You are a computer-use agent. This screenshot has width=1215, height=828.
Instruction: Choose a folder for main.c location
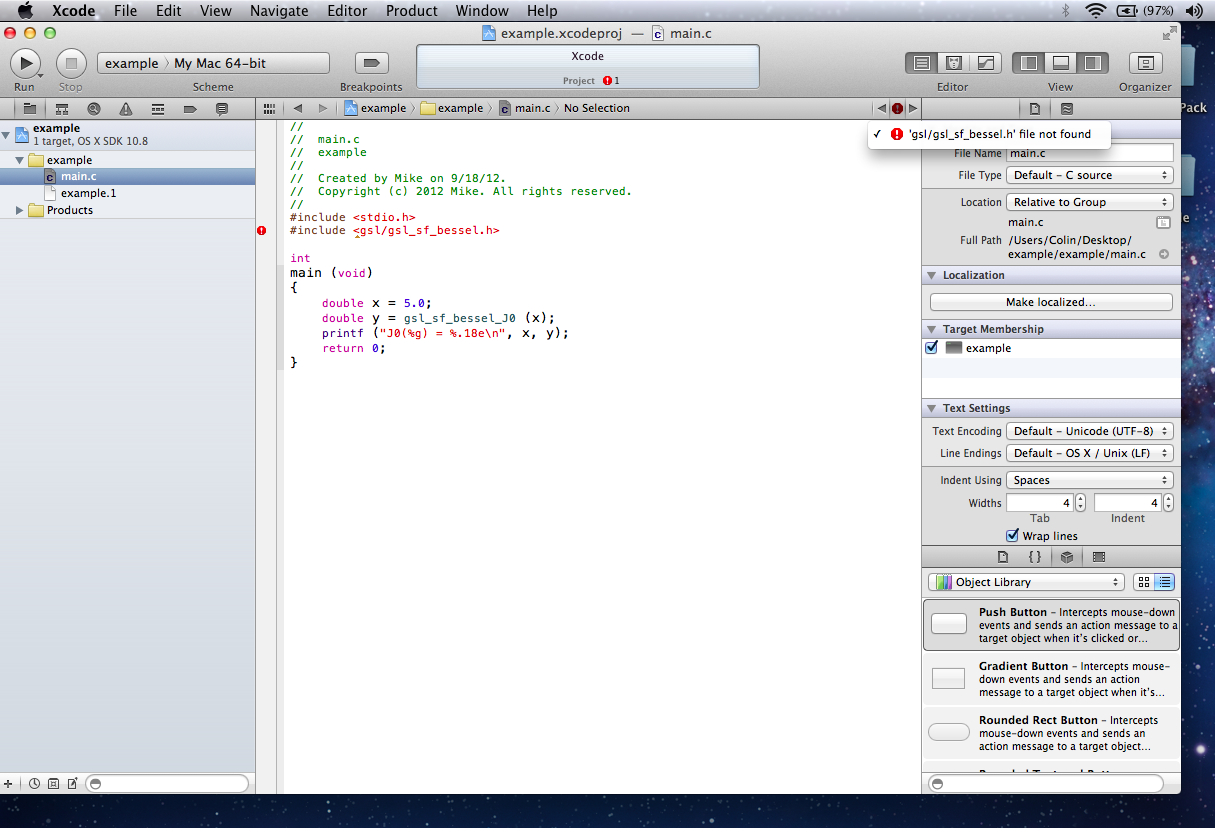(1163, 222)
